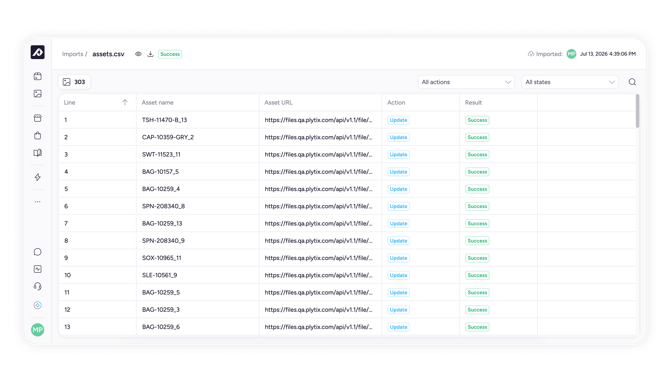Click the three-dots more sidebar icon
The width and height of the screenshot is (670, 382).
point(38,201)
